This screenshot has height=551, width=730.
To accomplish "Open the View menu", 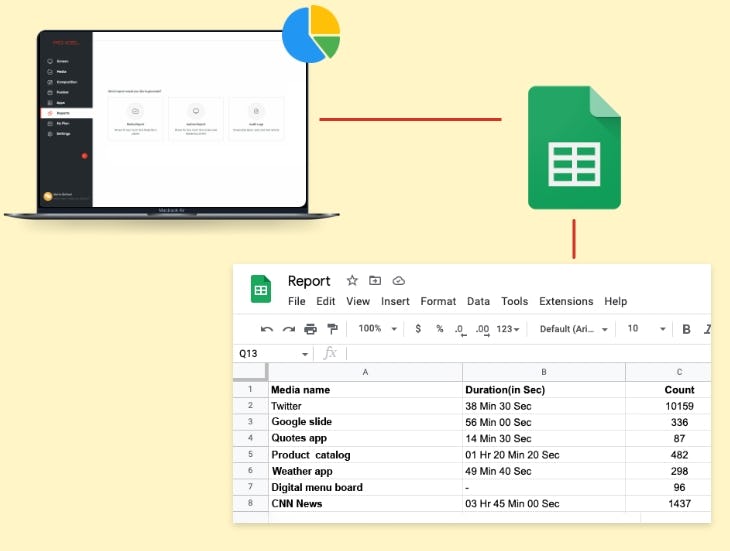I will (x=358, y=301).
